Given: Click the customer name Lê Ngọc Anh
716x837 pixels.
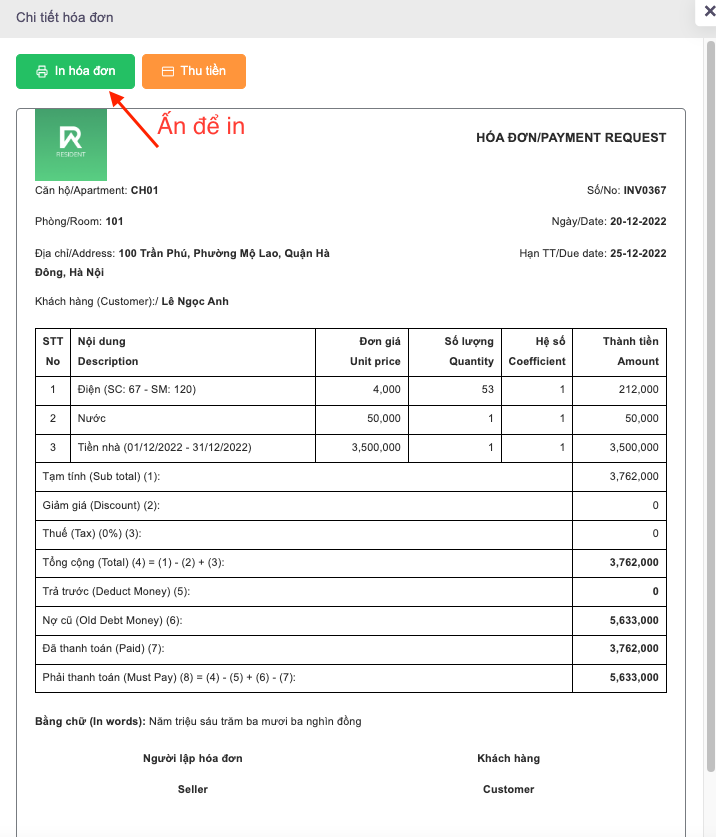Looking at the screenshot, I should 195,301.
